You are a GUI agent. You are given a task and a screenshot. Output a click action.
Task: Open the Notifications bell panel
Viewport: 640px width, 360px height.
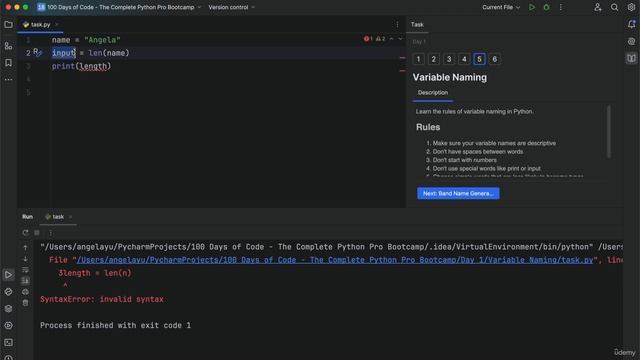[x=631, y=24]
